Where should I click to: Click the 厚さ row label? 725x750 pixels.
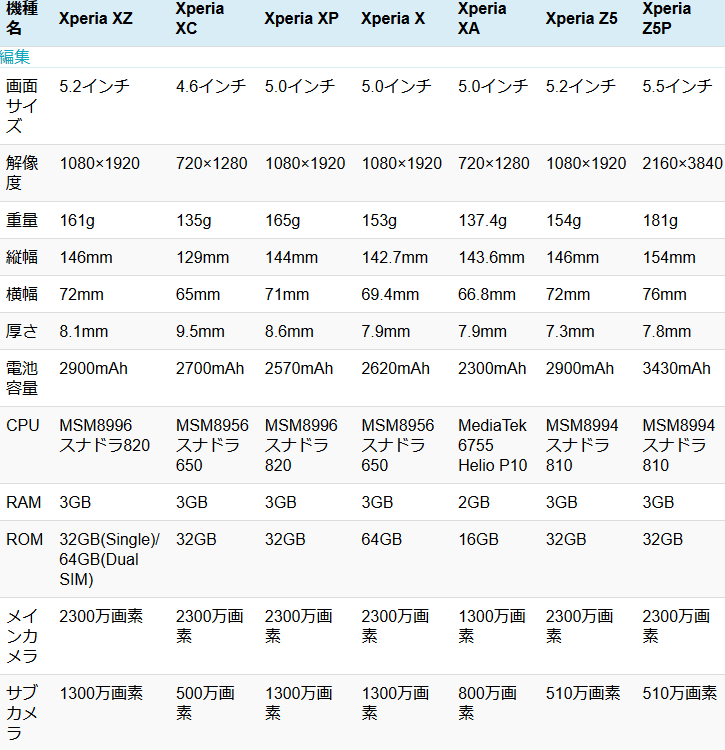click(x=22, y=331)
